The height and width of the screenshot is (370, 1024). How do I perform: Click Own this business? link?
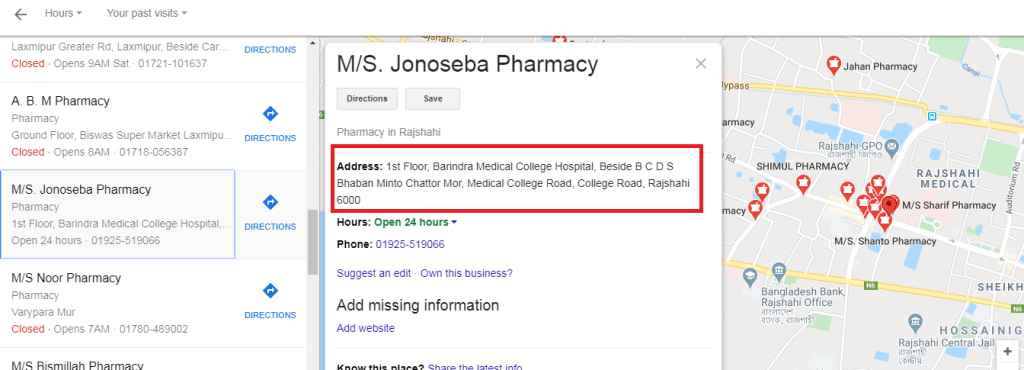[x=466, y=273]
